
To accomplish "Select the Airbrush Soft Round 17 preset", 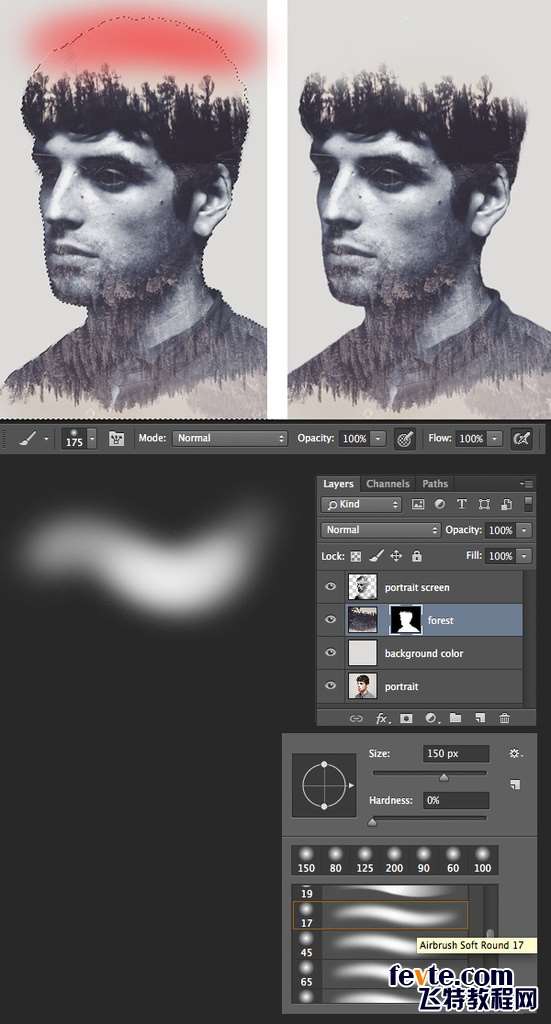I will pos(381,915).
